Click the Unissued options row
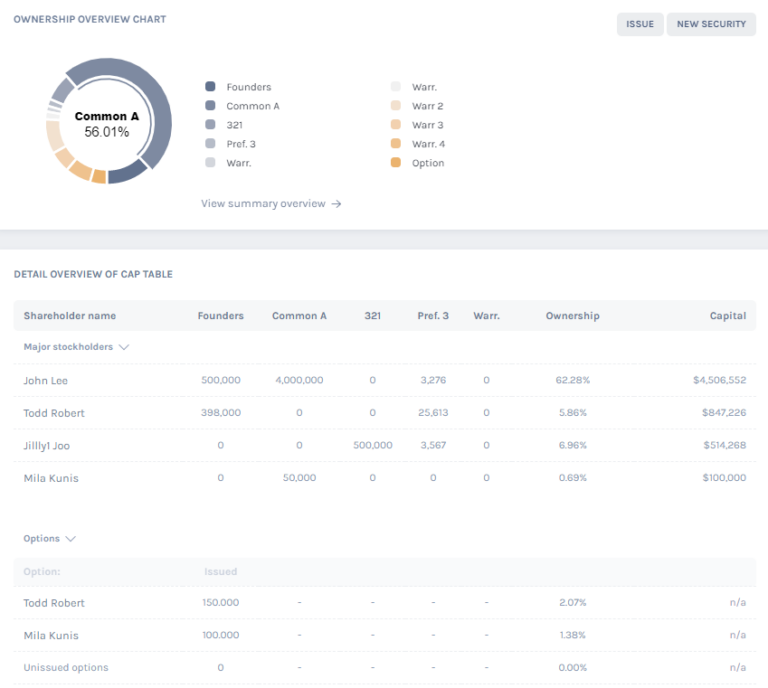The width and height of the screenshot is (768, 688). [66, 668]
